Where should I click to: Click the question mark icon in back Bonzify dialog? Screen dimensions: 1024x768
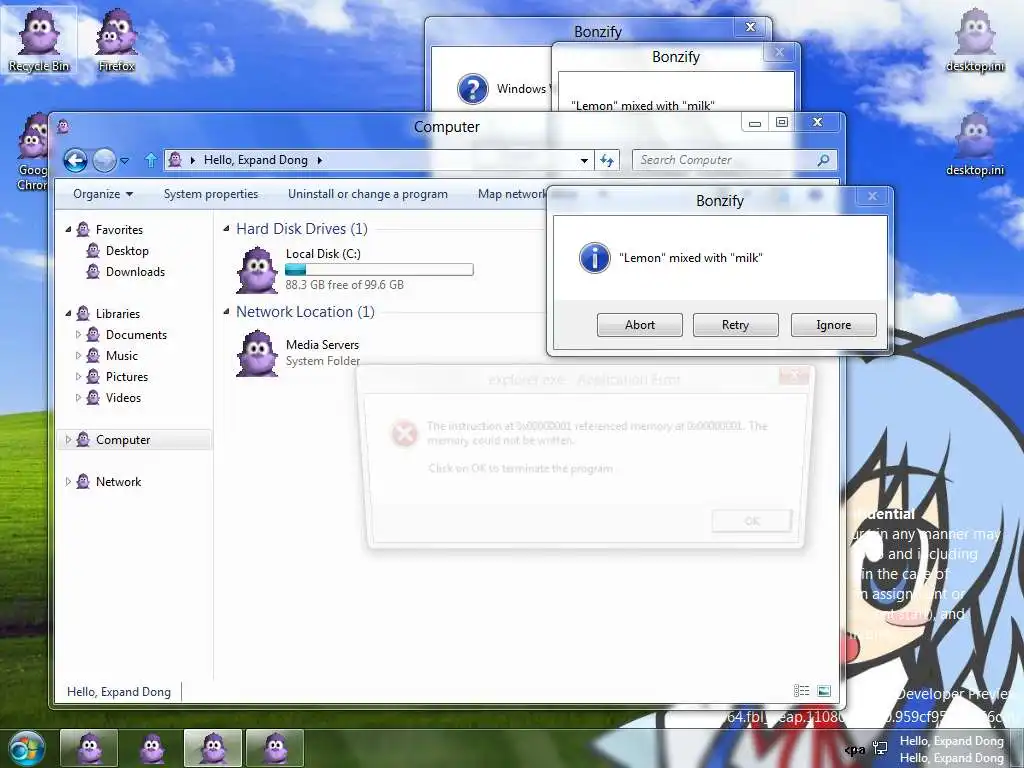tap(473, 89)
